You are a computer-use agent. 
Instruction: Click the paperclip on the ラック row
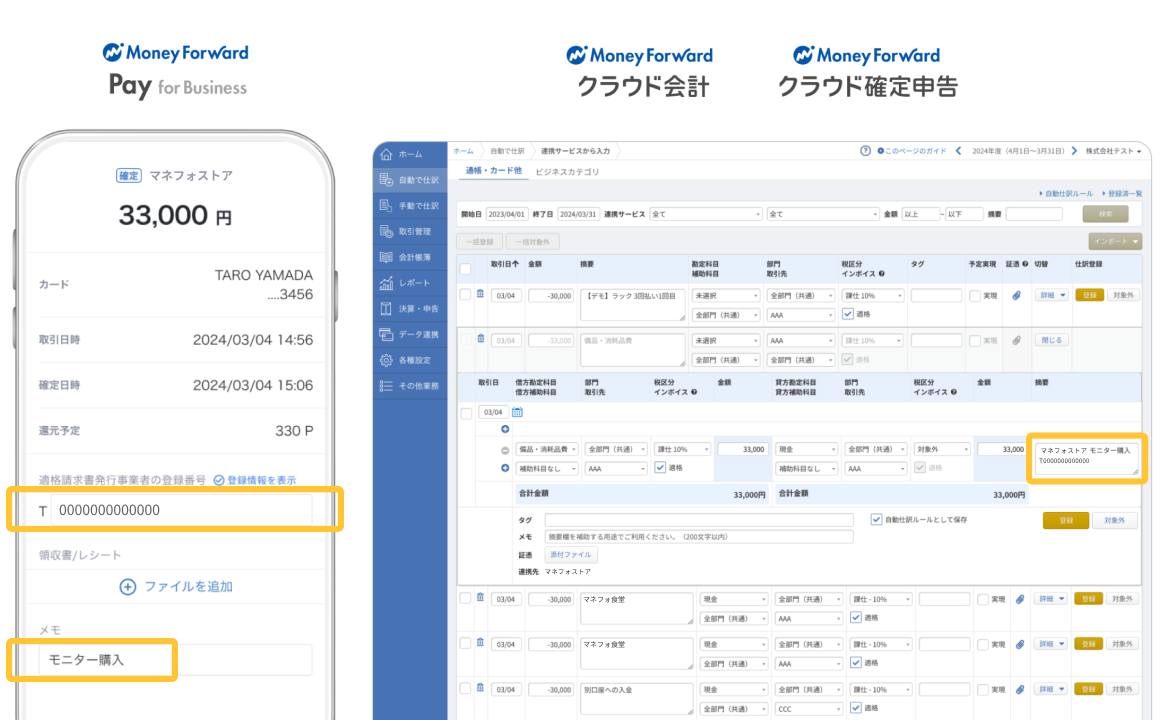[x=1017, y=295]
